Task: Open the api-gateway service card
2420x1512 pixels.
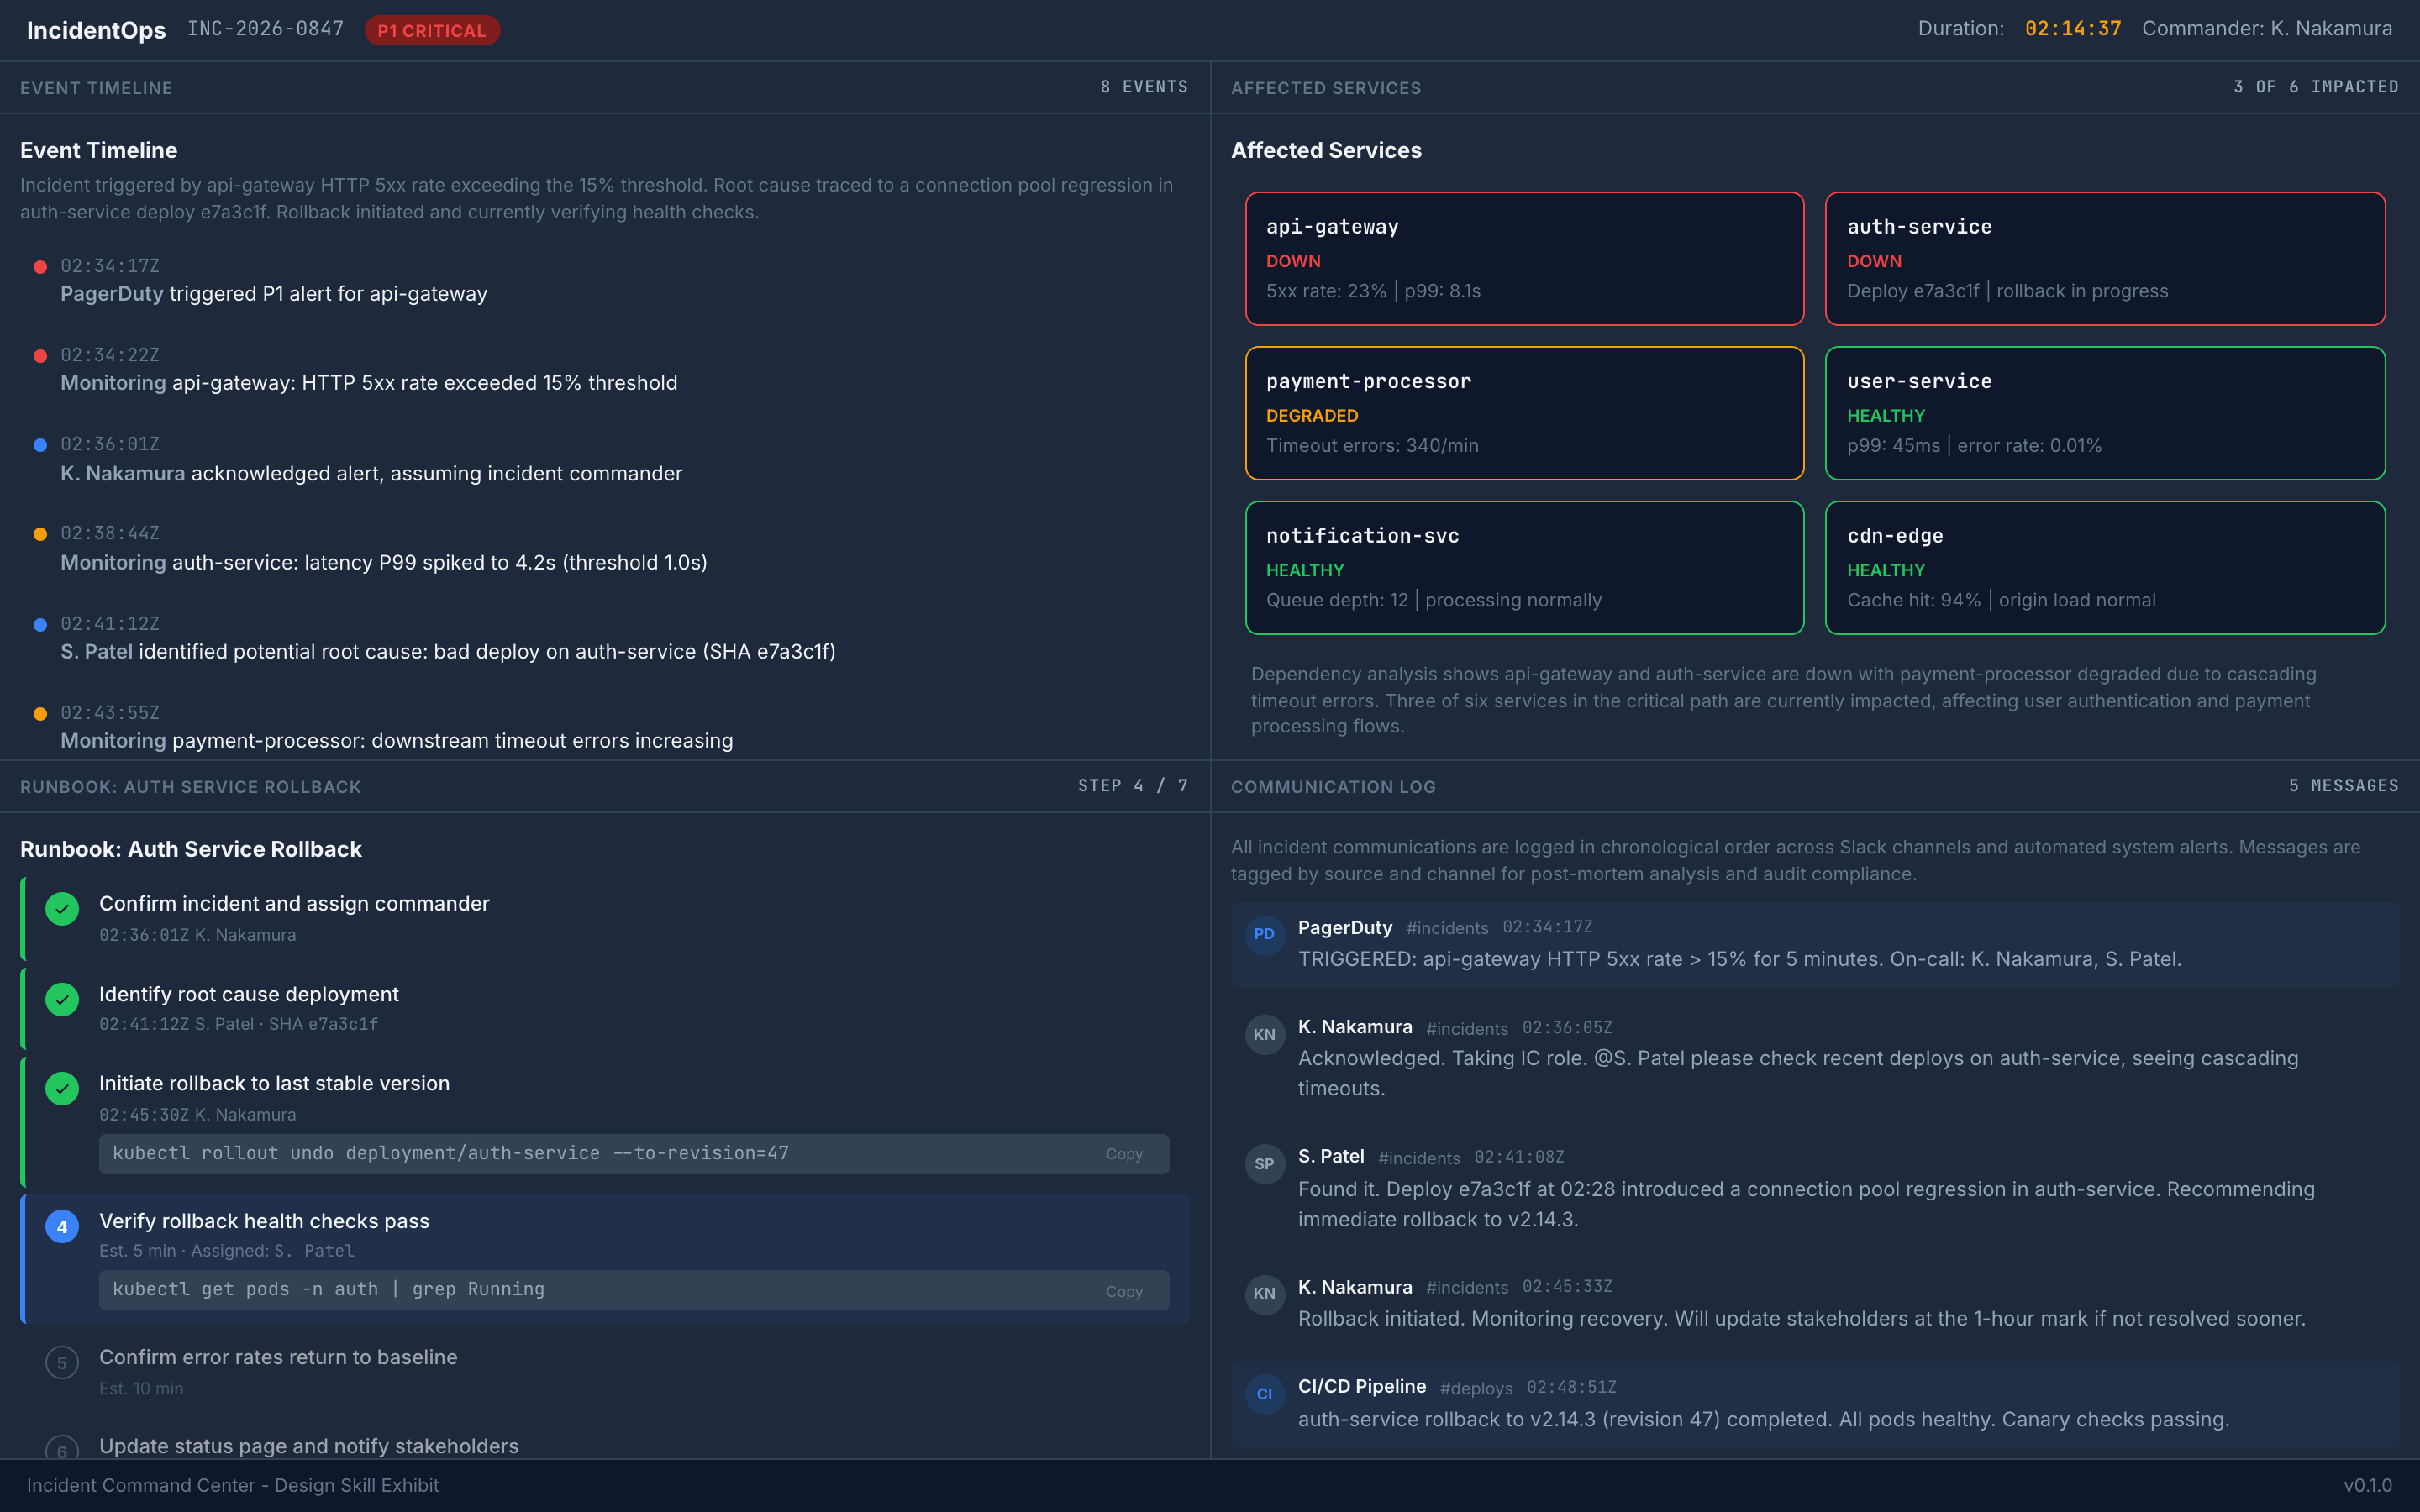Action: (1524, 259)
